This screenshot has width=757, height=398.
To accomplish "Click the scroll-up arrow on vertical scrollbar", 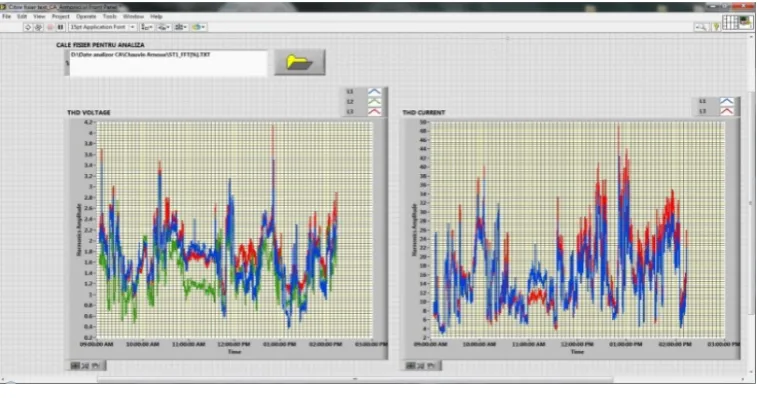I will coord(752,37).
